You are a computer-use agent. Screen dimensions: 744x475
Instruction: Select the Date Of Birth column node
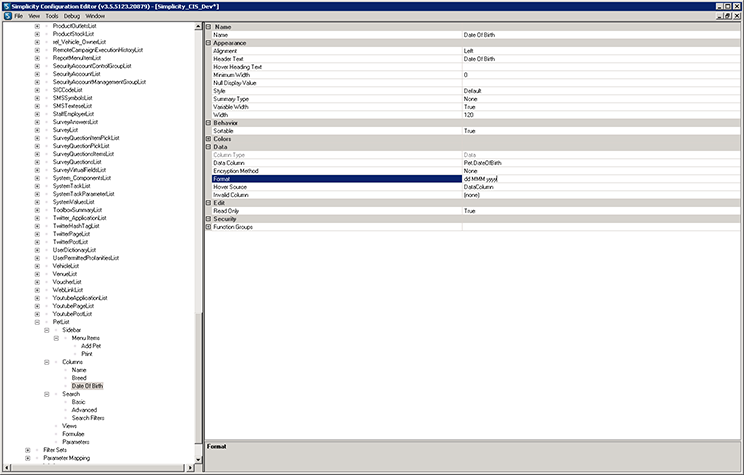tap(87, 386)
